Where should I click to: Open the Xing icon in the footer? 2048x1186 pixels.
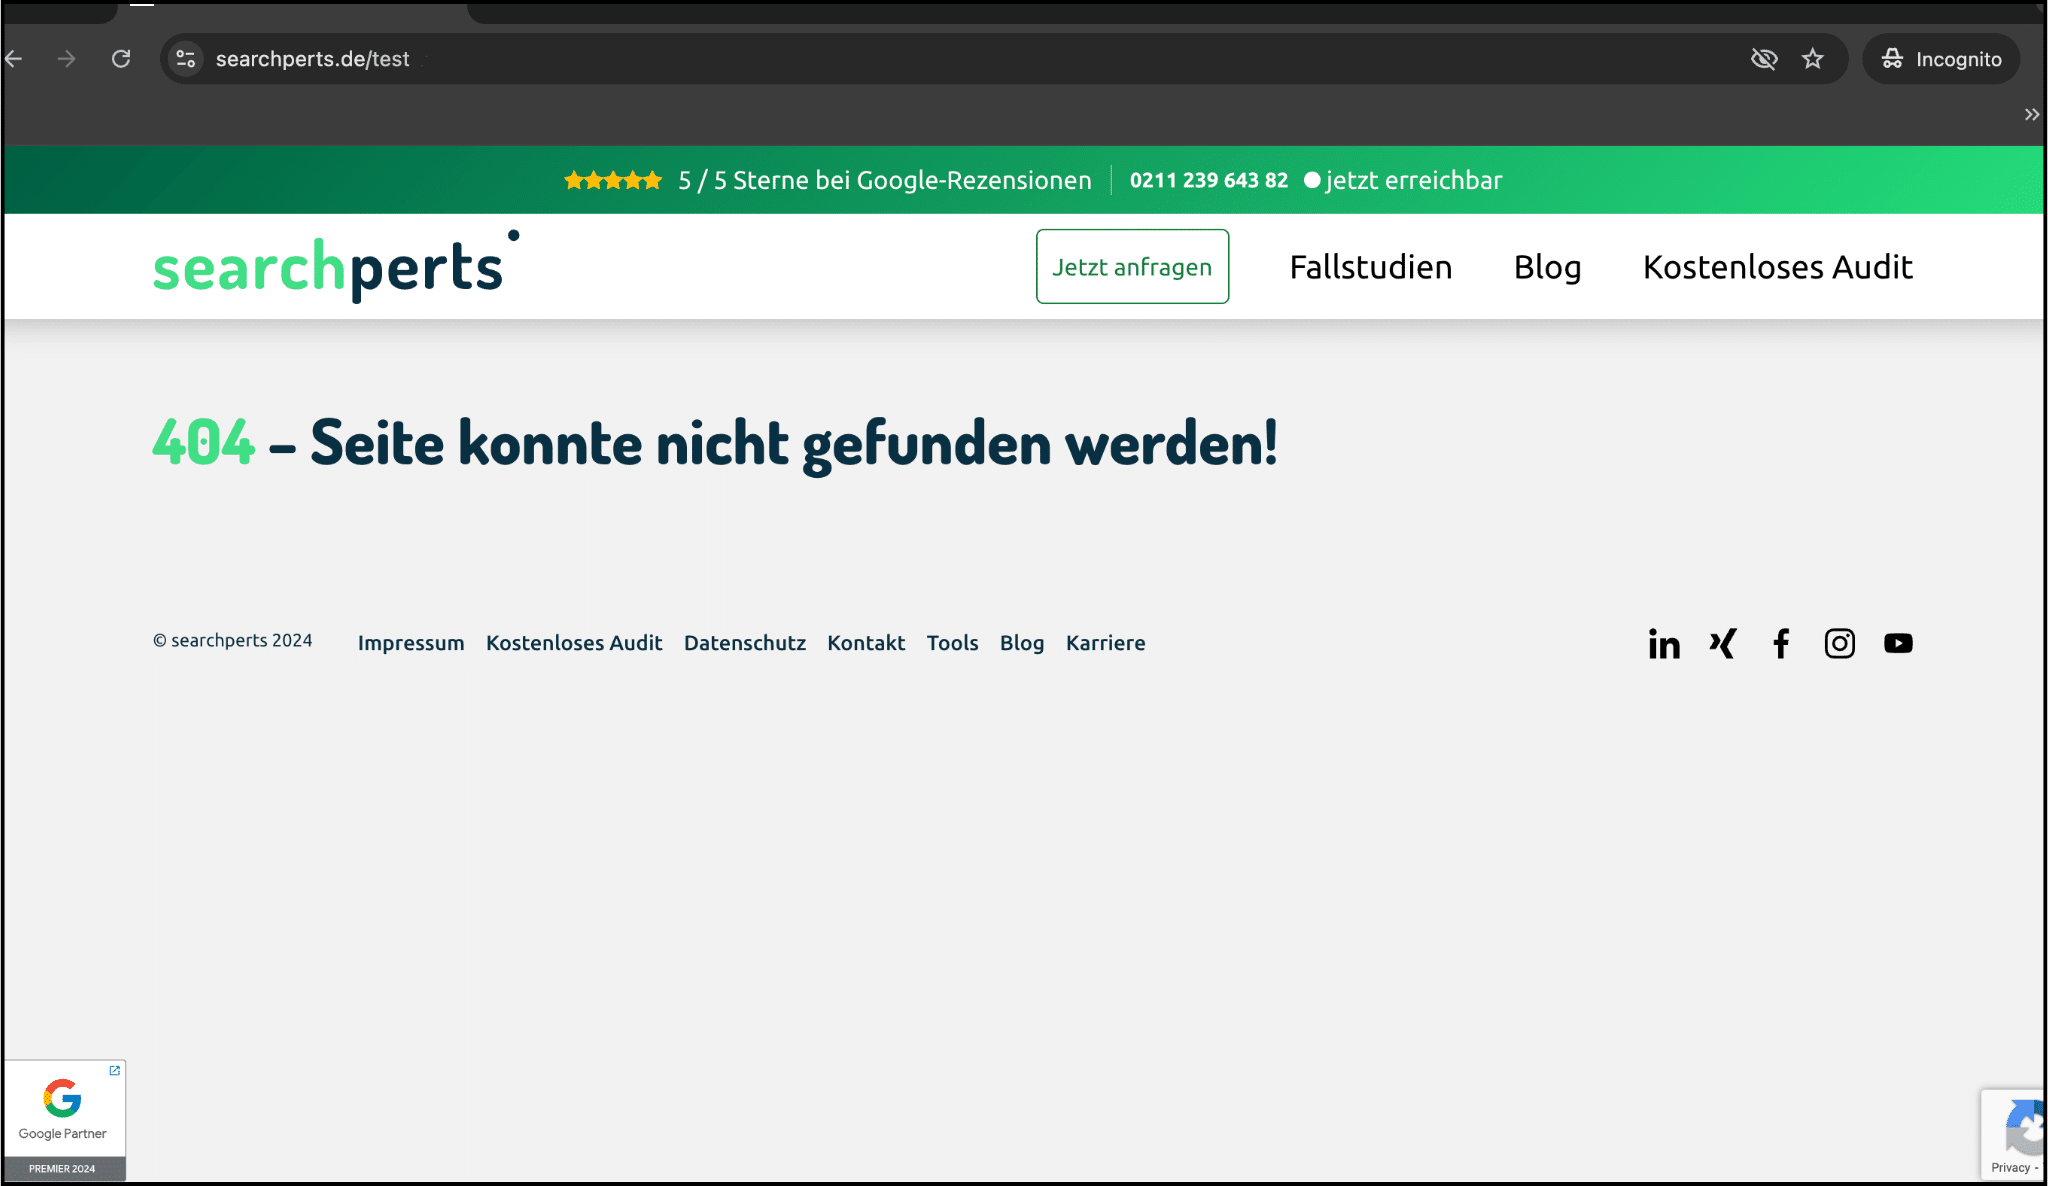(1723, 643)
